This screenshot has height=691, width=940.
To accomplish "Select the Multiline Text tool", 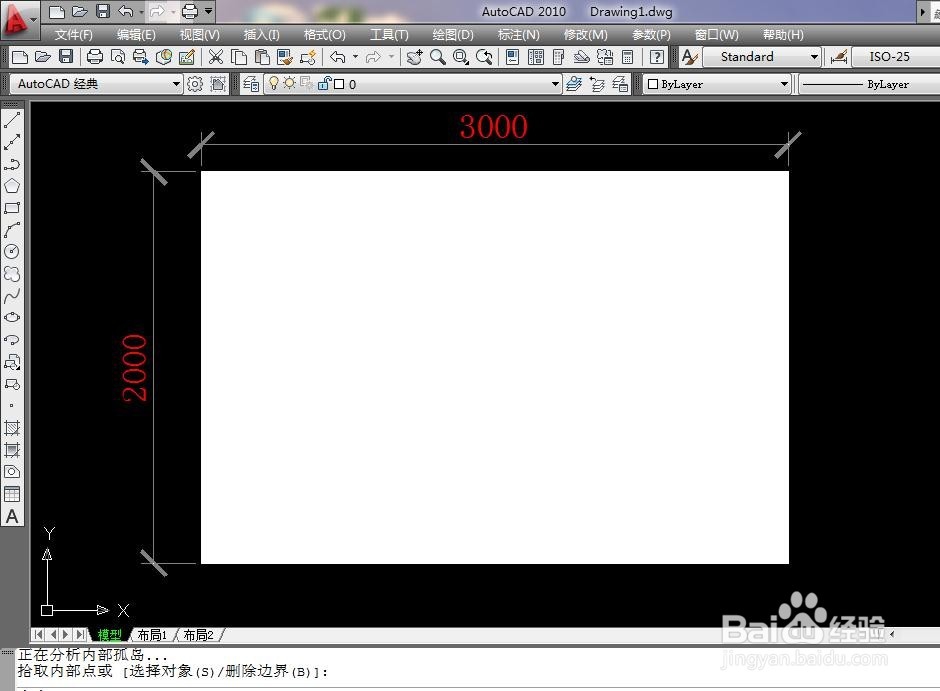I will 12,517.
